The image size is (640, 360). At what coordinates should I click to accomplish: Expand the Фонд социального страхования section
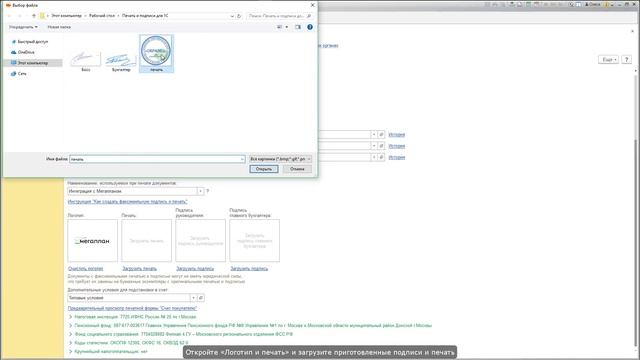[71, 334]
